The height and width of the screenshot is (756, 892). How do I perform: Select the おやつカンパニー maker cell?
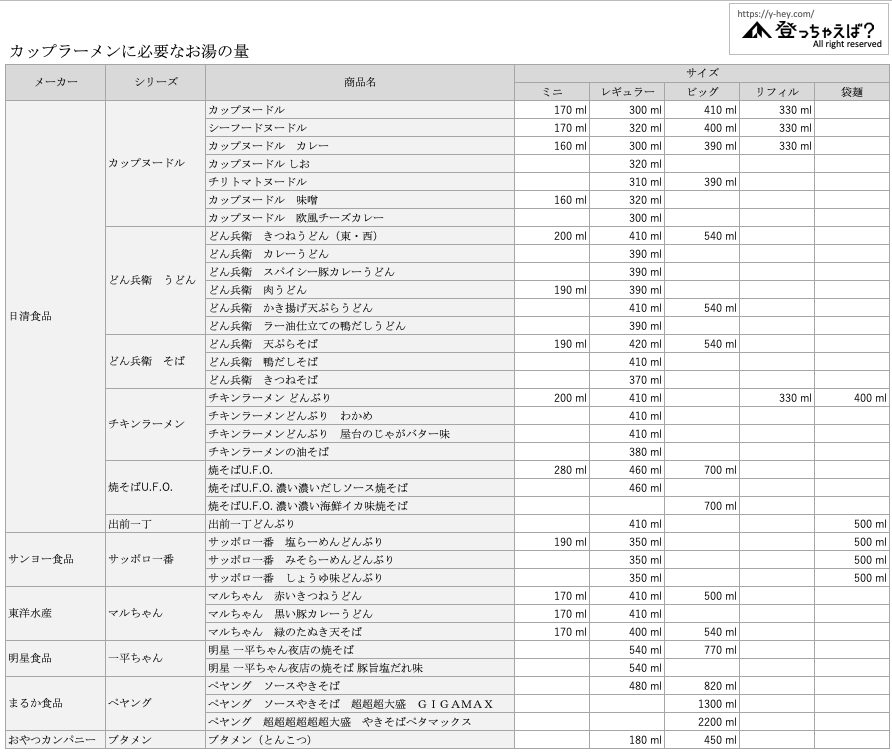[56, 740]
